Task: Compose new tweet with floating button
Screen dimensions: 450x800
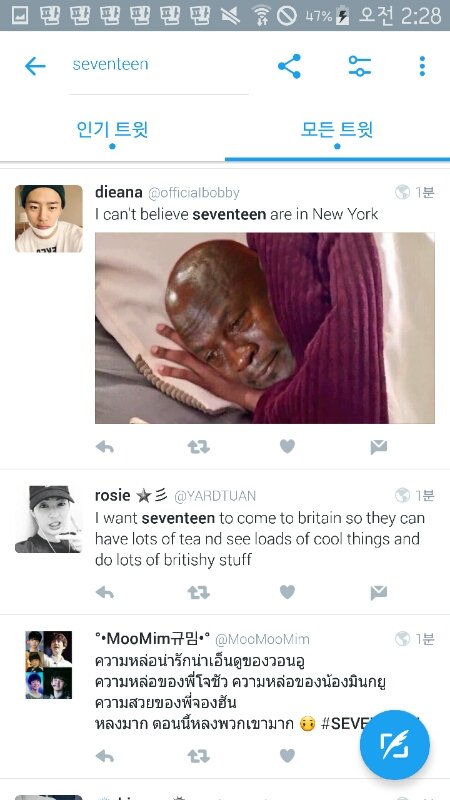Action: (x=394, y=745)
